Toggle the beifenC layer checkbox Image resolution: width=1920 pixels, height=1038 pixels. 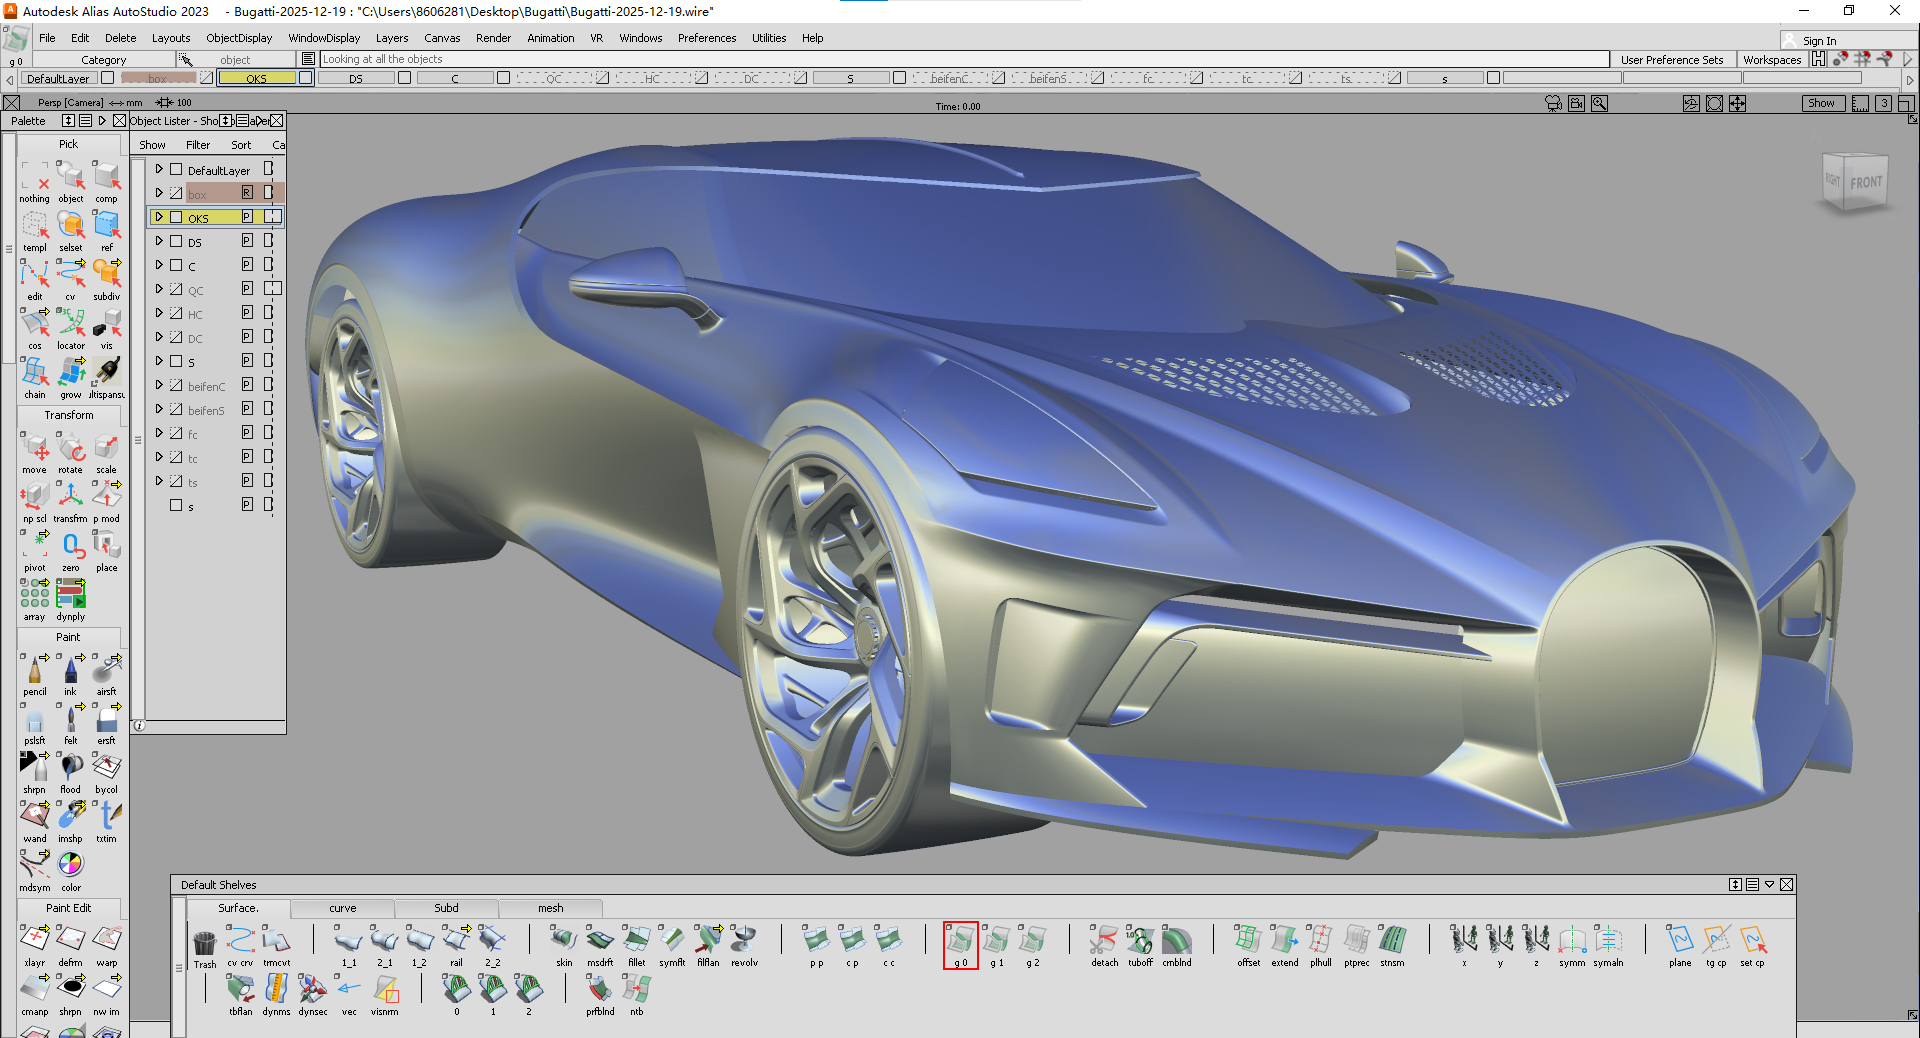tap(175, 385)
